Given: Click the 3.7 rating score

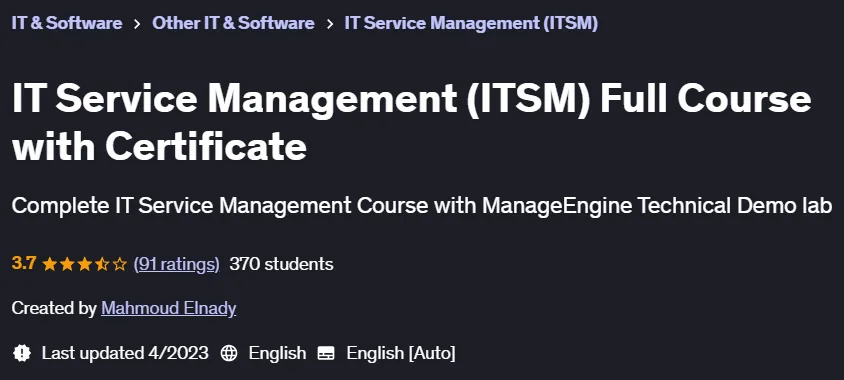Looking at the screenshot, I should click(x=24, y=264).
